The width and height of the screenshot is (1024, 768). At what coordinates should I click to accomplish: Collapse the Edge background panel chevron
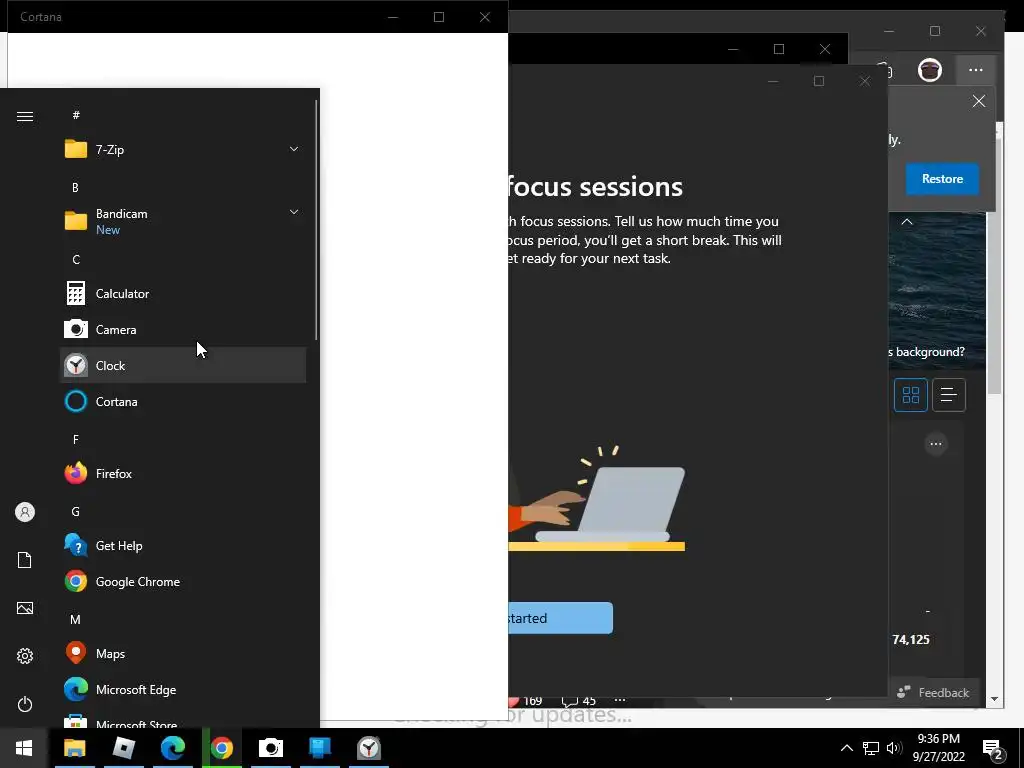[907, 222]
